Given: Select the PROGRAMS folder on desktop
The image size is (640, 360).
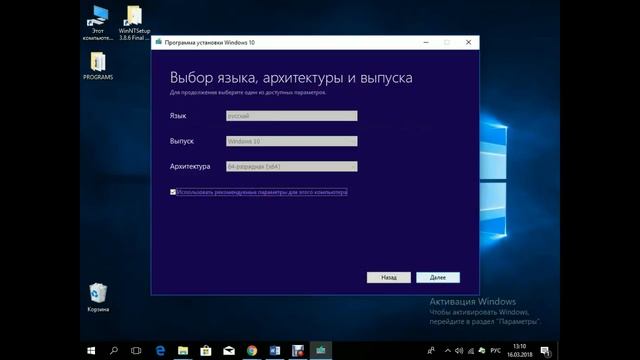Looking at the screenshot, I should [98, 65].
